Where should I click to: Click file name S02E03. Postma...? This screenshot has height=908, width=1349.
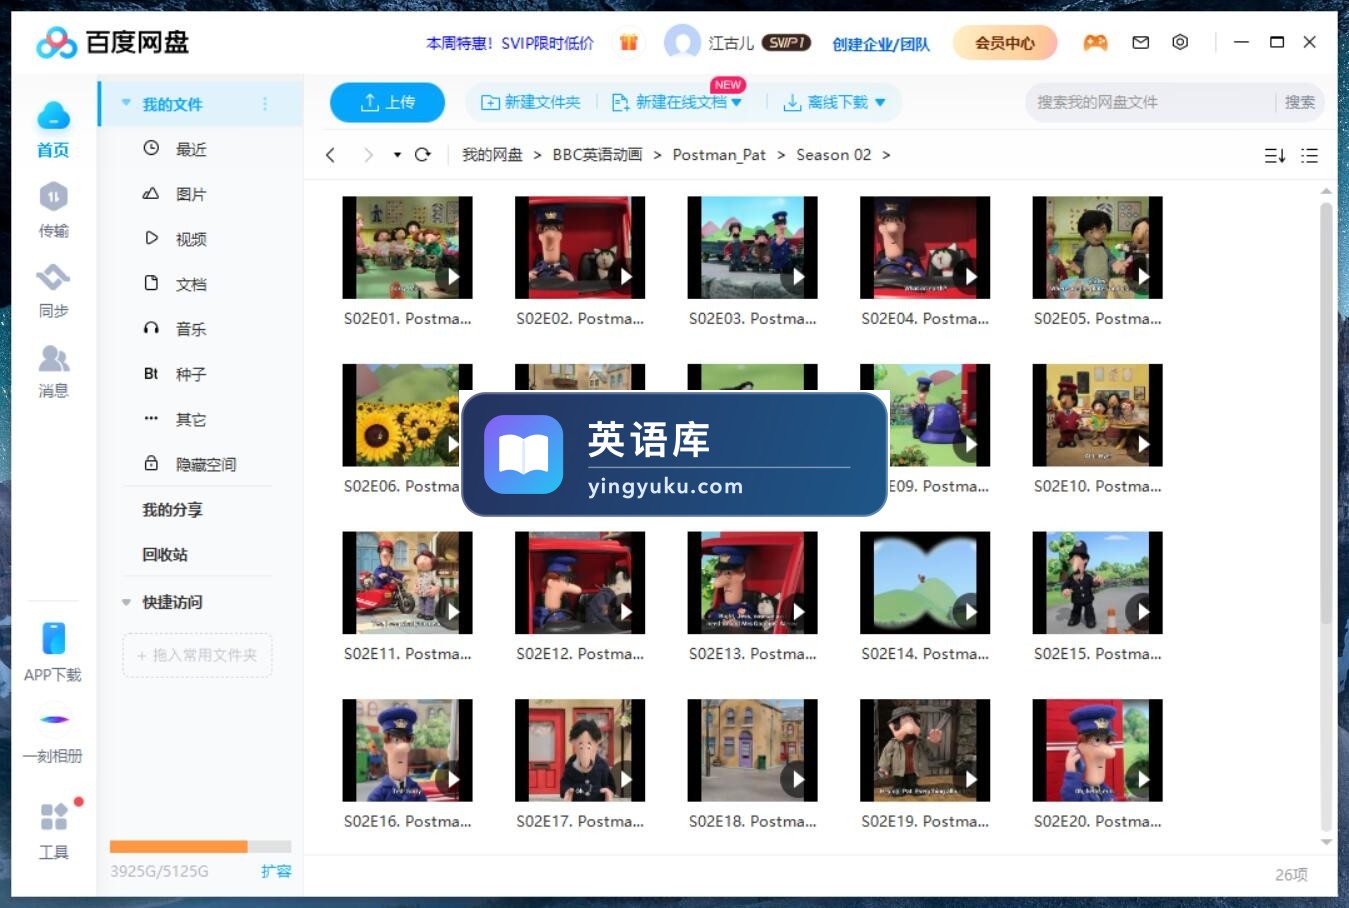click(752, 318)
